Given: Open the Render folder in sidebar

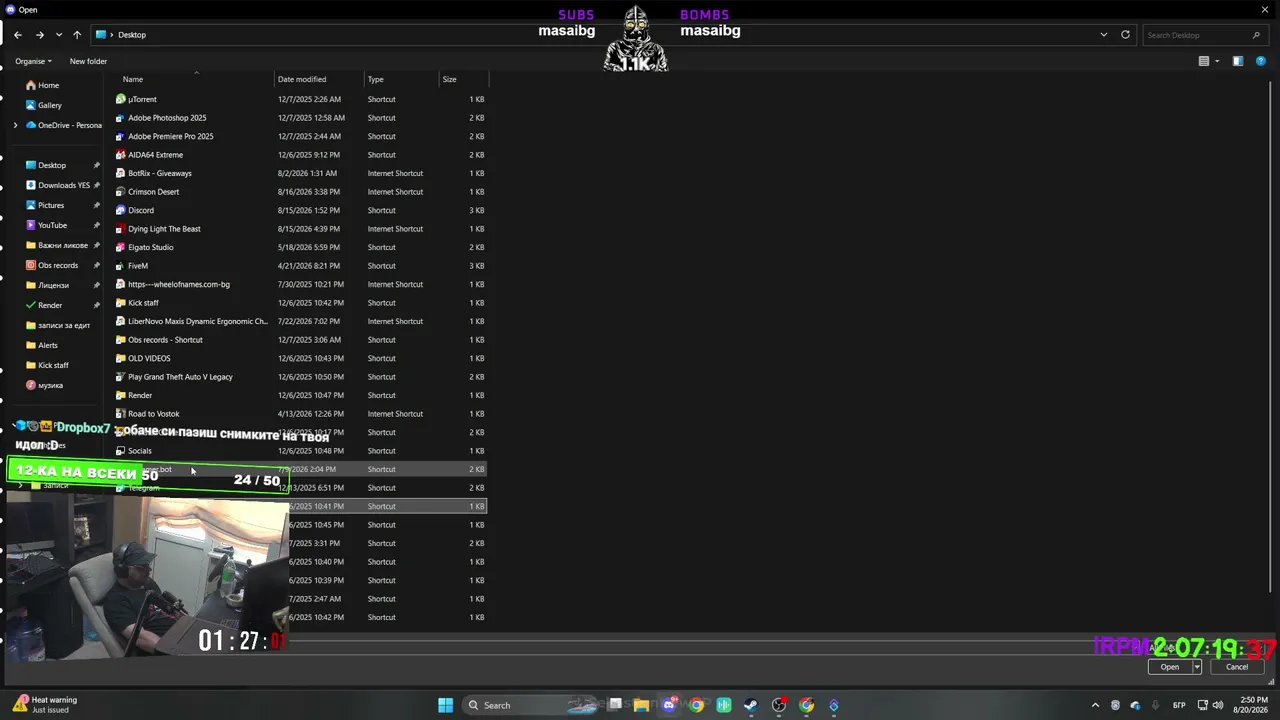Looking at the screenshot, I should pos(50,305).
